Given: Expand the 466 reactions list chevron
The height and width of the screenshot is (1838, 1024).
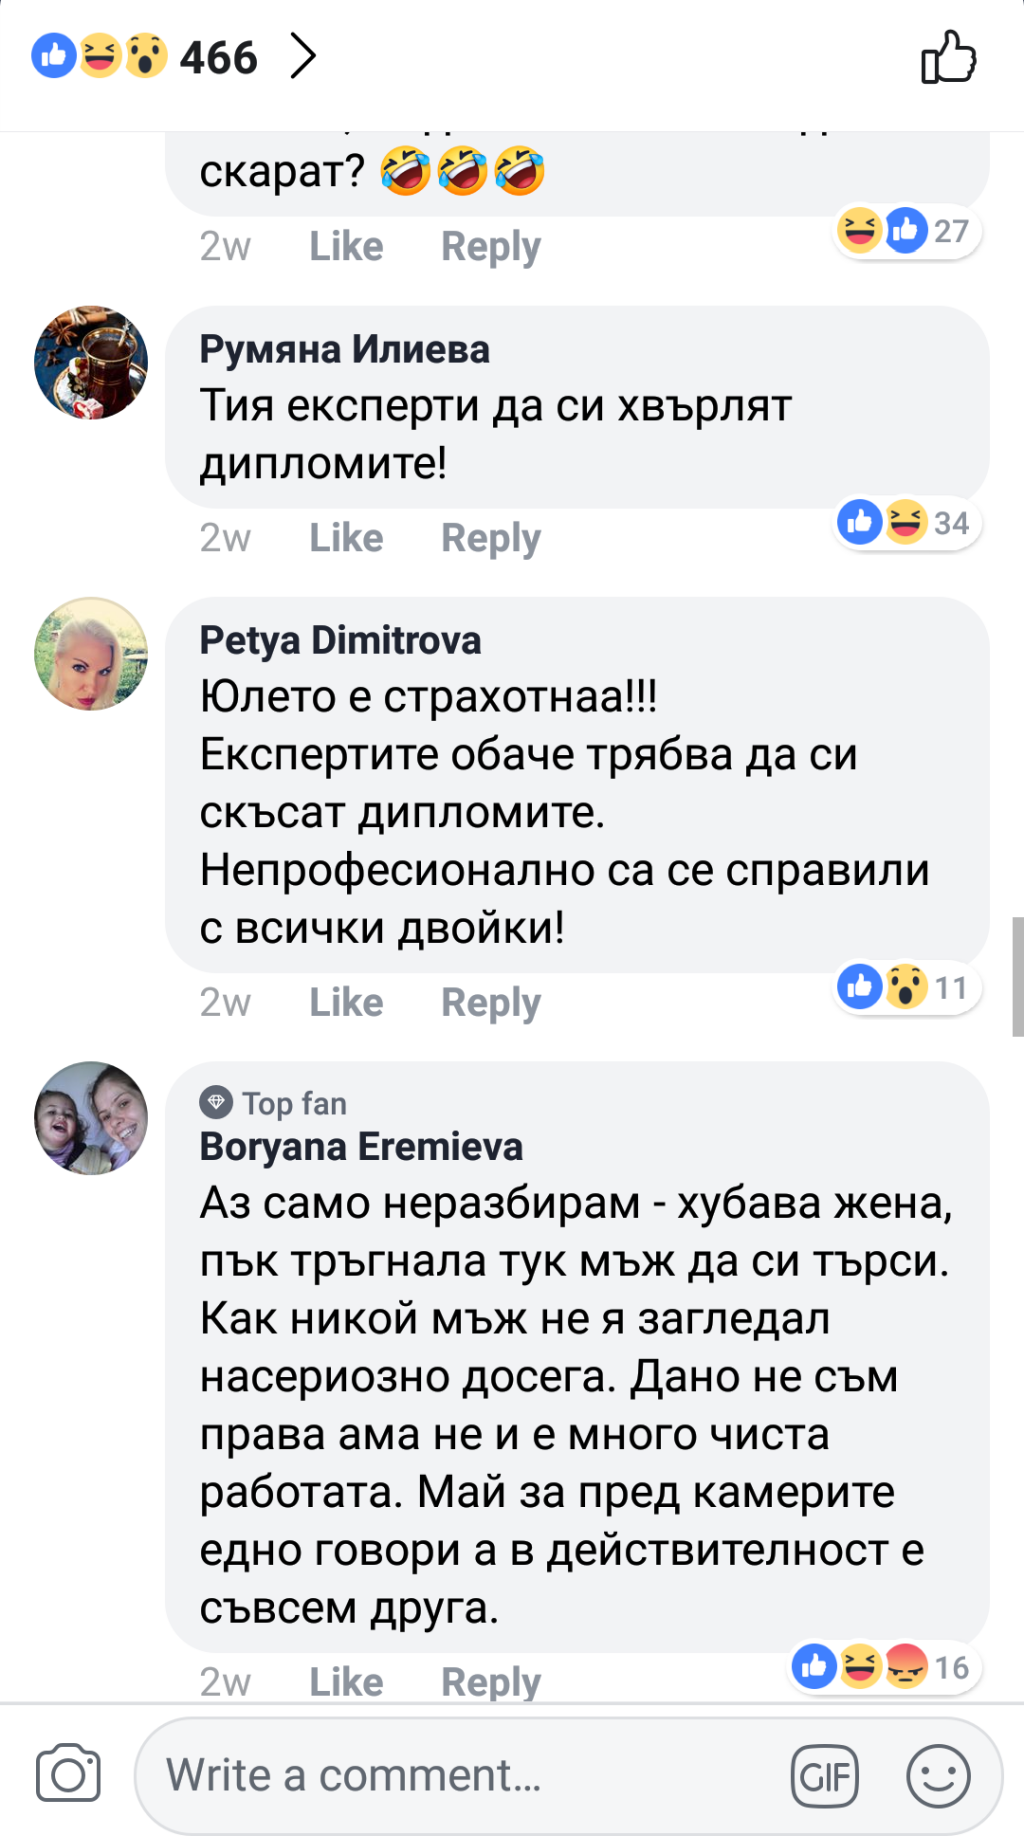Looking at the screenshot, I should pos(303,56).
